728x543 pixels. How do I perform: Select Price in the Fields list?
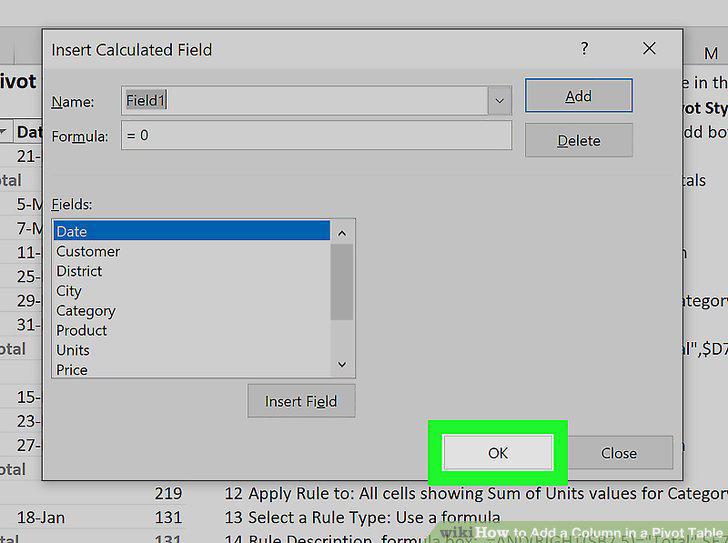(192, 370)
